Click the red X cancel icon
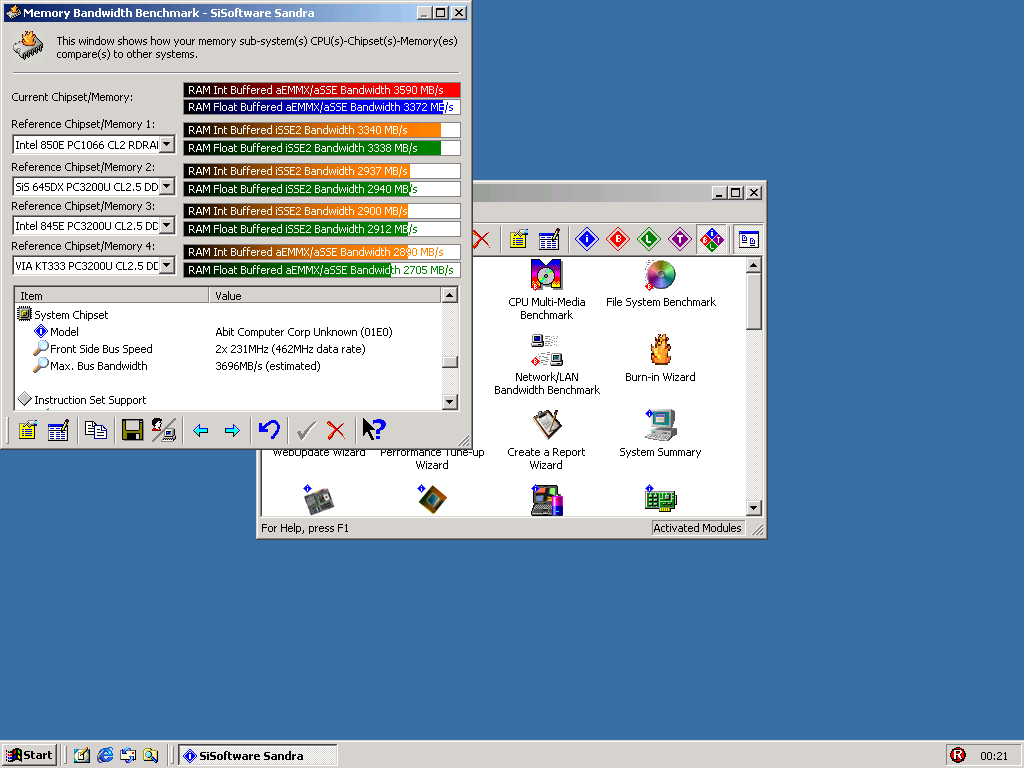The width and height of the screenshot is (1024, 768). tap(336, 431)
